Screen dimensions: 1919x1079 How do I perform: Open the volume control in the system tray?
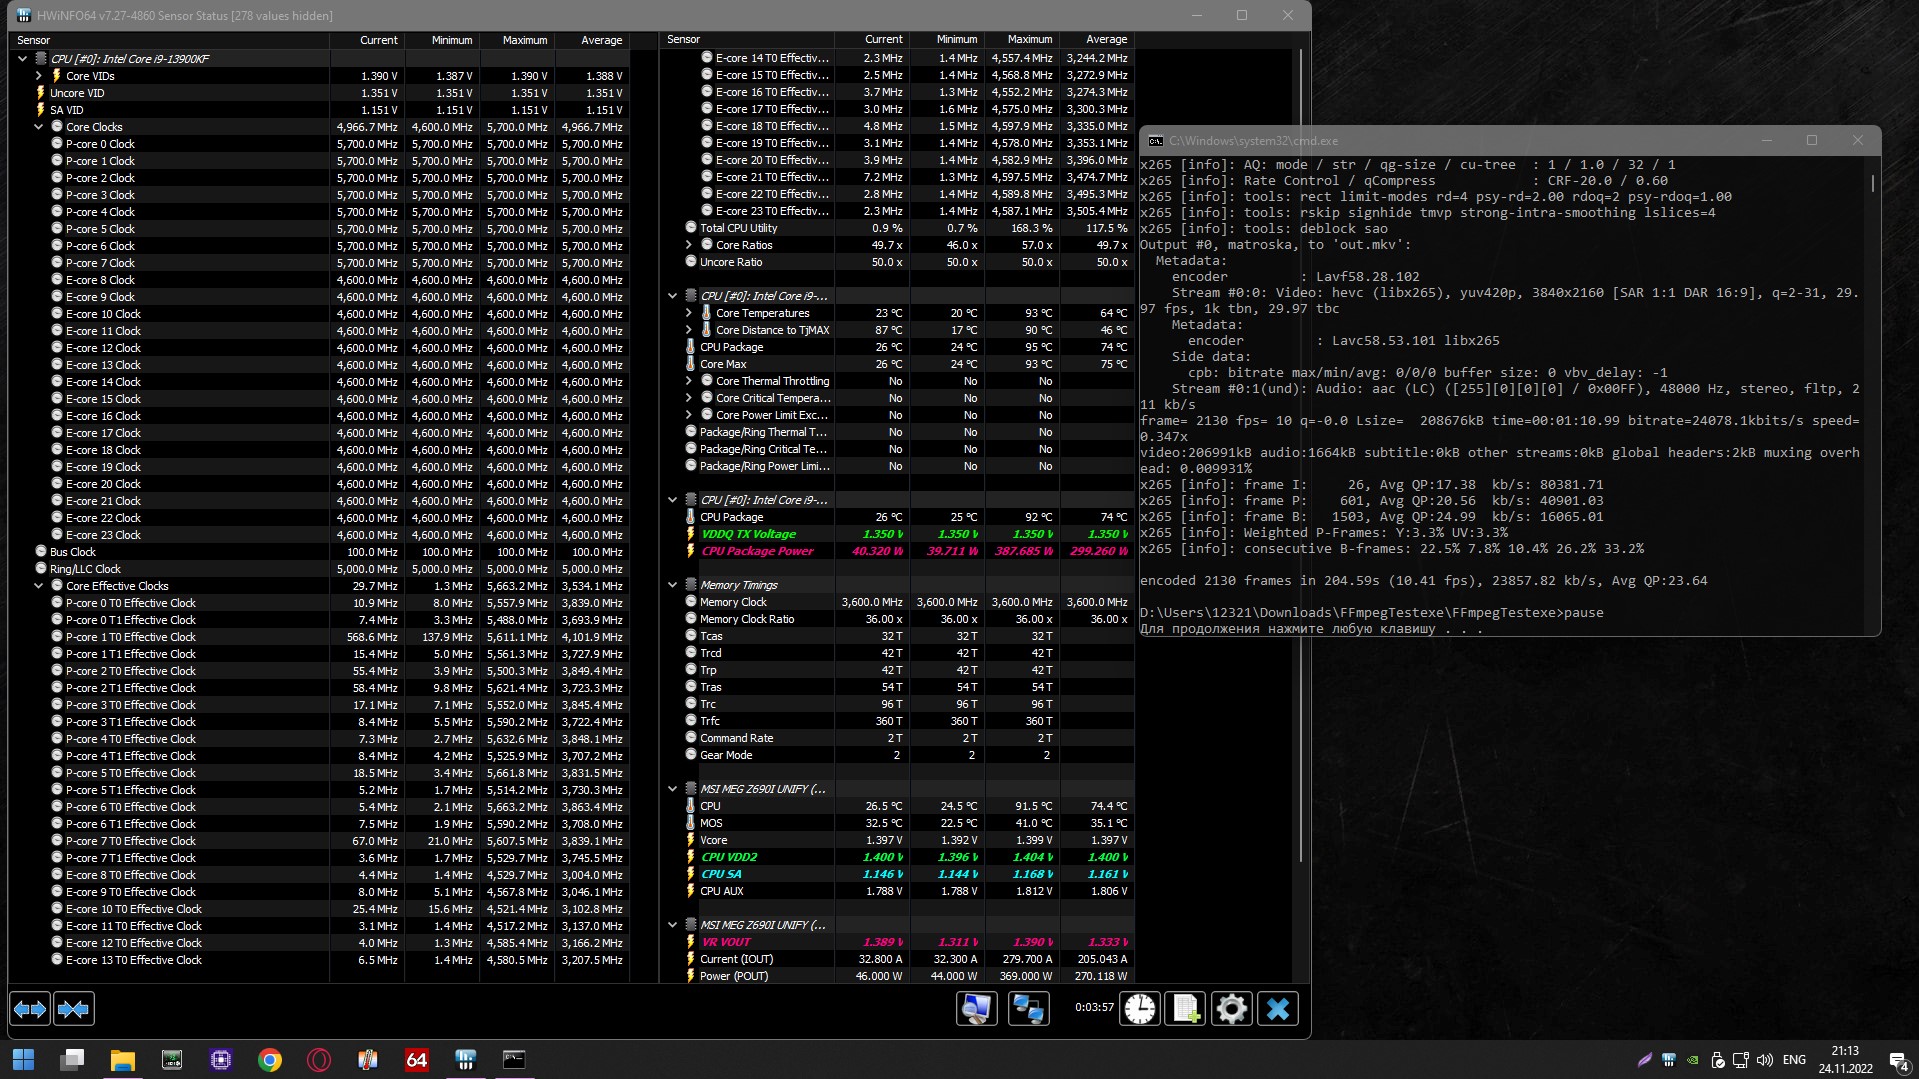click(x=1764, y=1060)
